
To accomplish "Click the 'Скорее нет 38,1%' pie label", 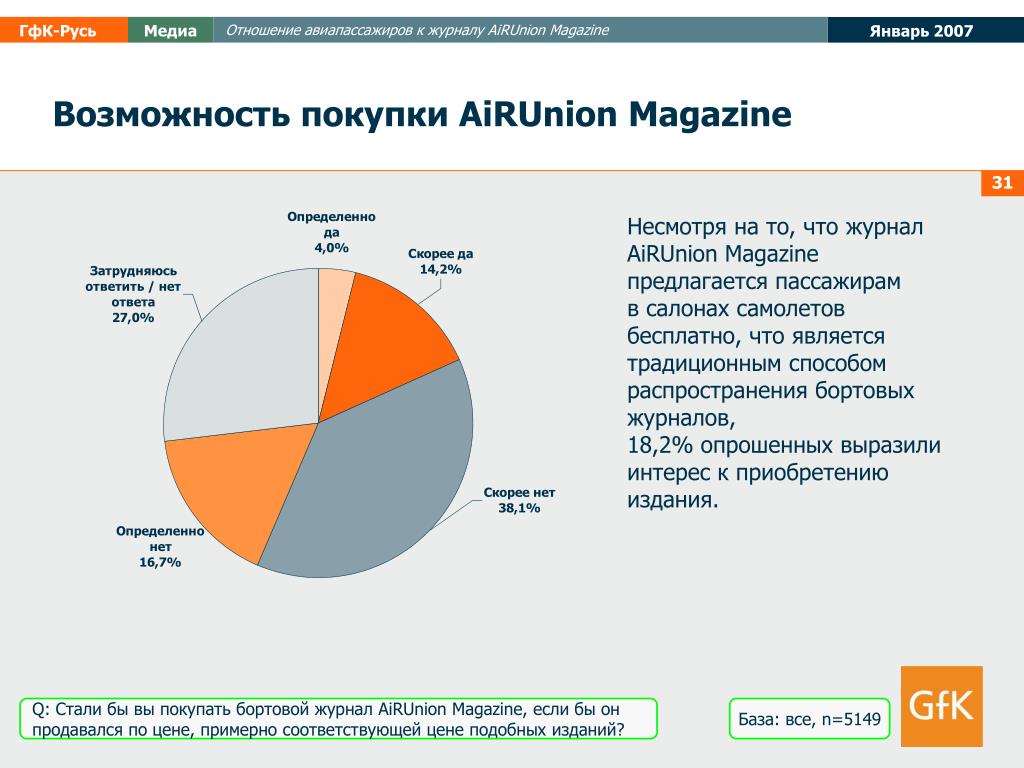I will (x=519, y=500).
